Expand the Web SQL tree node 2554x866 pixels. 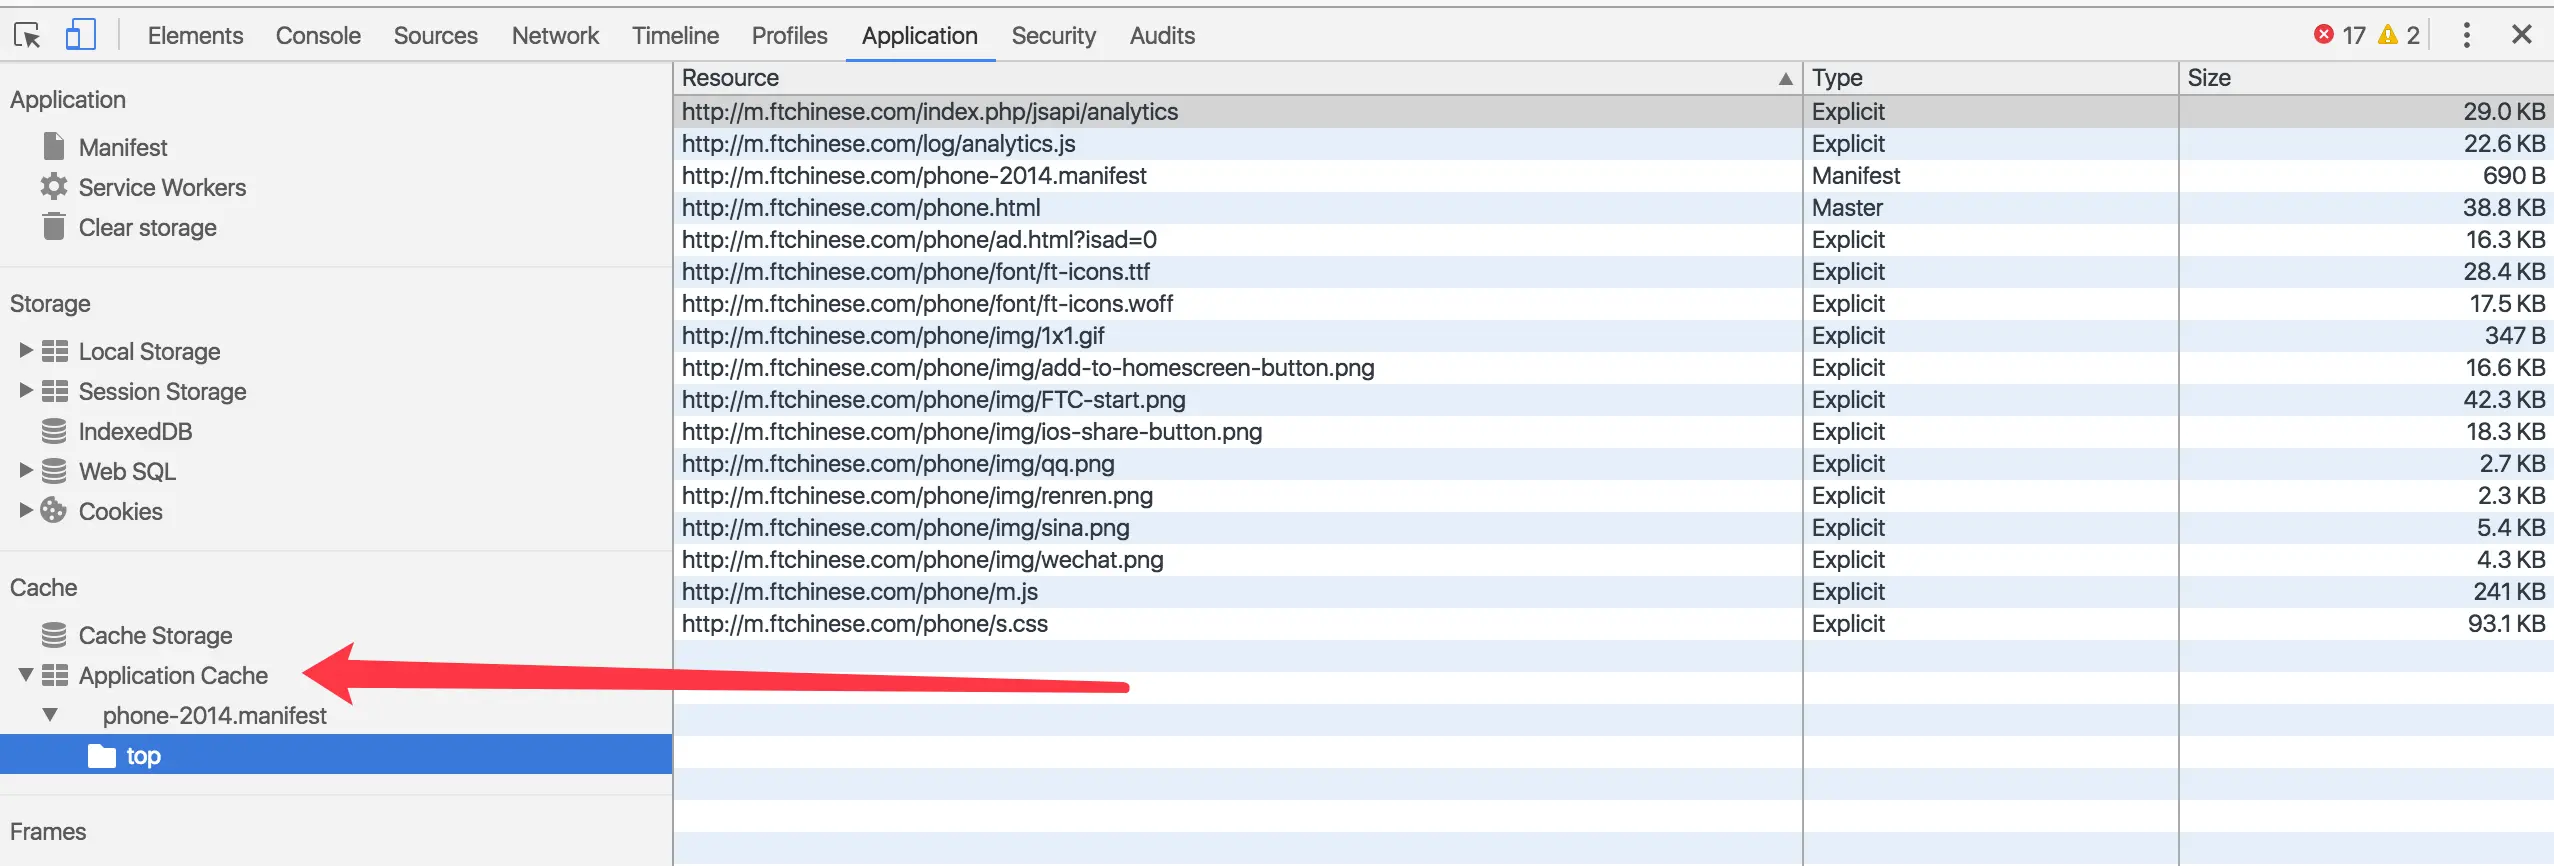pyautogui.click(x=26, y=470)
